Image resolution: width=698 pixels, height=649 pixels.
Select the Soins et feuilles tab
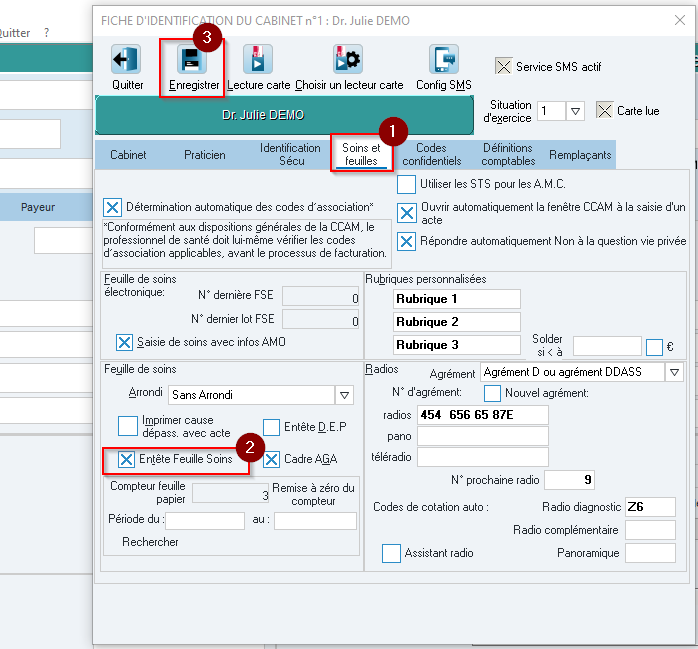tap(361, 154)
